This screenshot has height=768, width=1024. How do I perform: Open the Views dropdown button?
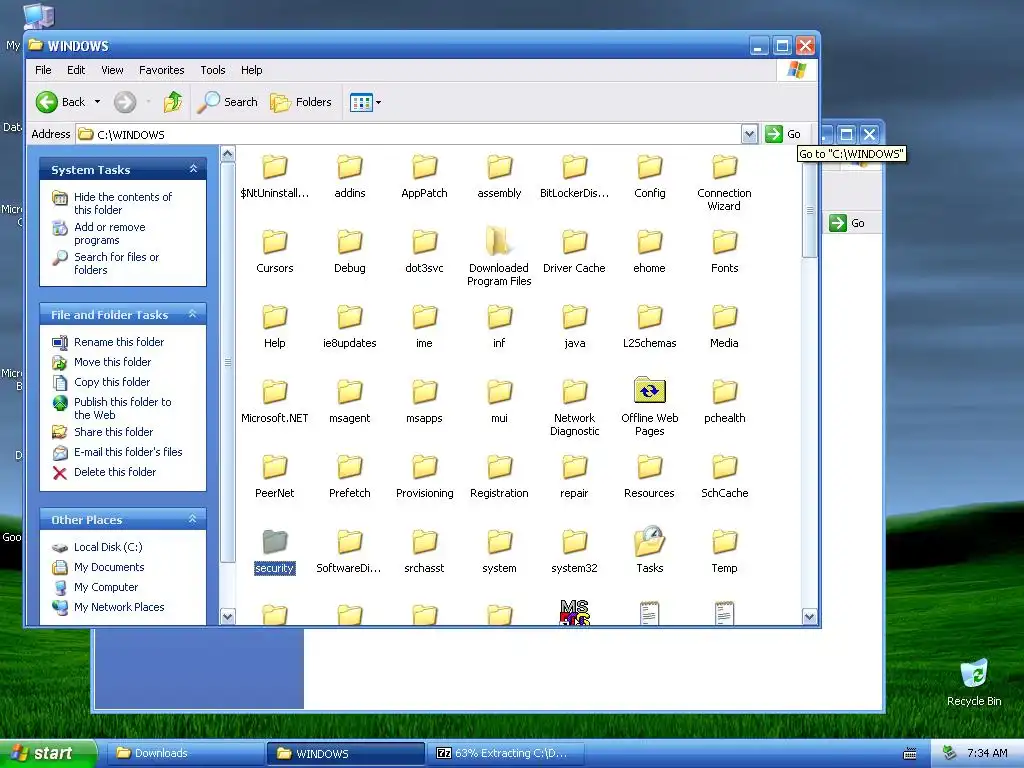click(365, 102)
